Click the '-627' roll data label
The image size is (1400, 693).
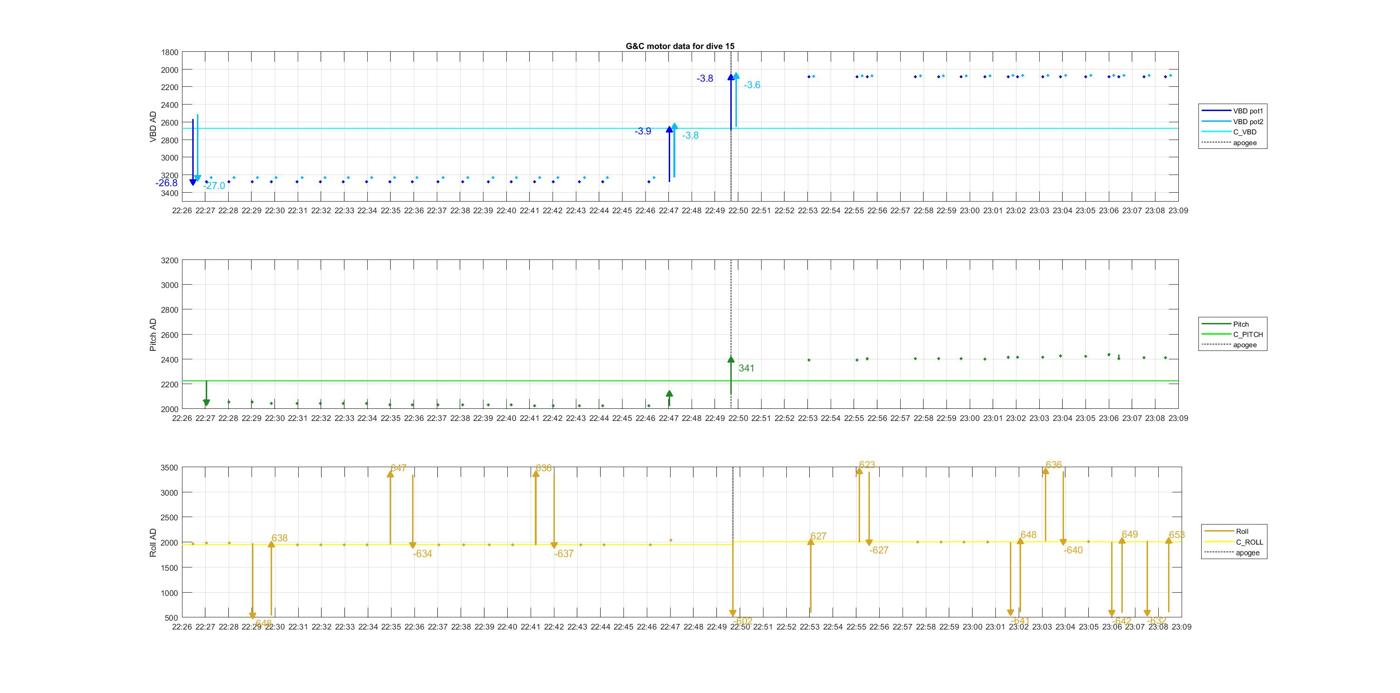coord(878,550)
